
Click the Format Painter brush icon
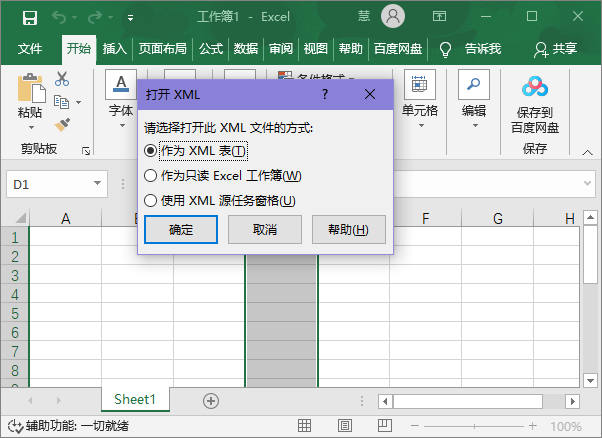pyautogui.click(x=62, y=124)
